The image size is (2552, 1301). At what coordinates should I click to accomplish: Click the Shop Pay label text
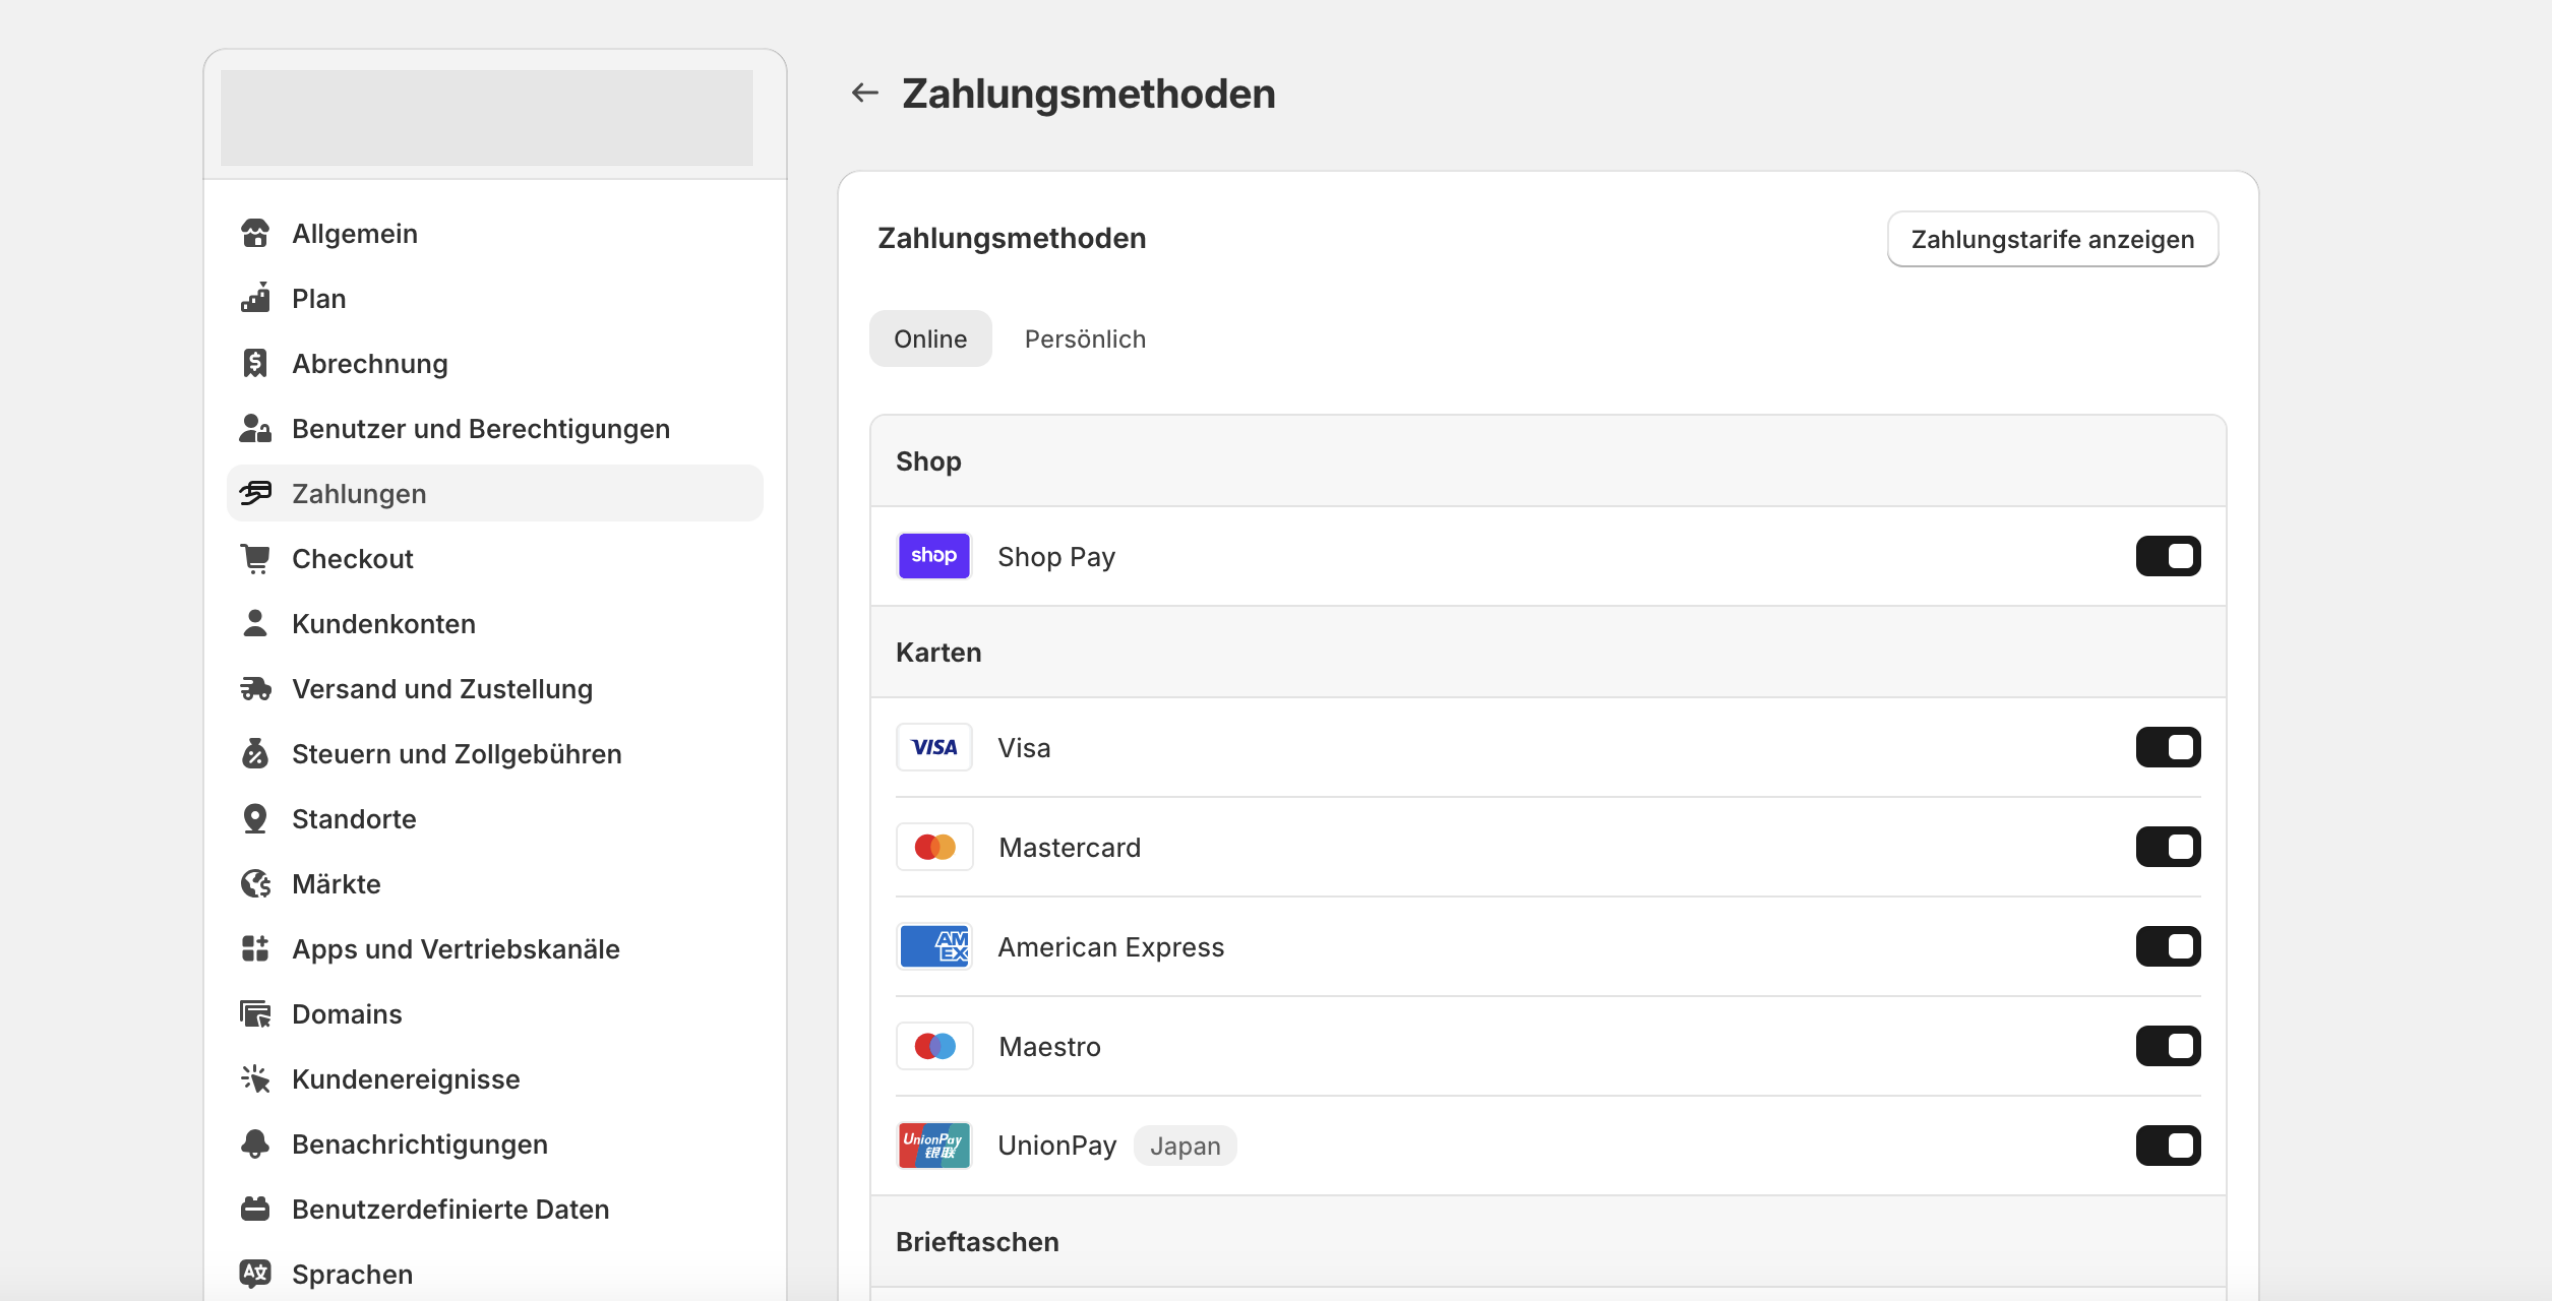[1056, 556]
